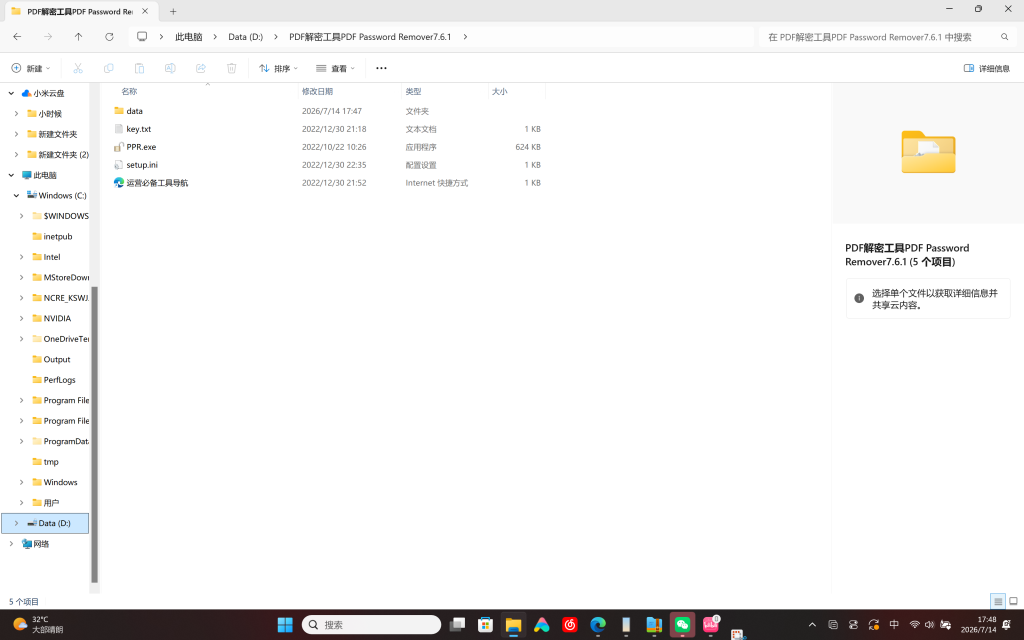Open the 新建 dropdown
The height and width of the screenshot is (640, 1024).
point(31,68)
